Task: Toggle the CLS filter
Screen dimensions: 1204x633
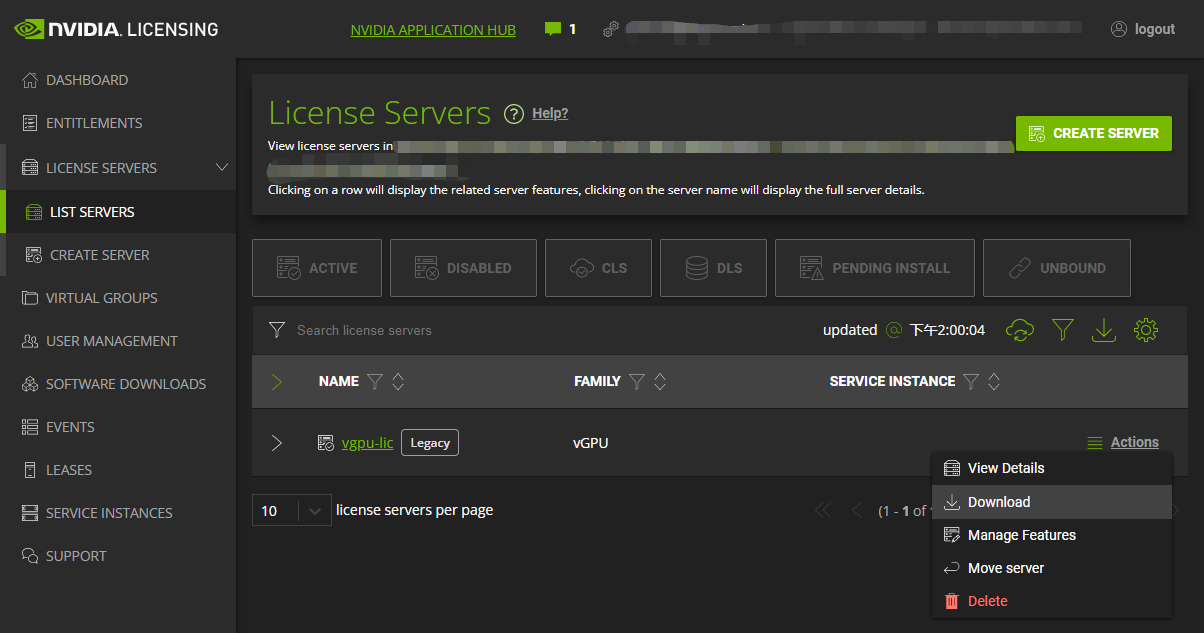Action: pyautogui.click(x=598, y=268)
